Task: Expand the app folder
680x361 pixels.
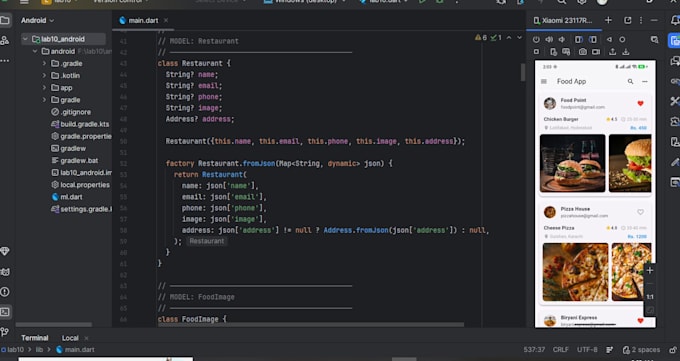Action: [44, 88]
